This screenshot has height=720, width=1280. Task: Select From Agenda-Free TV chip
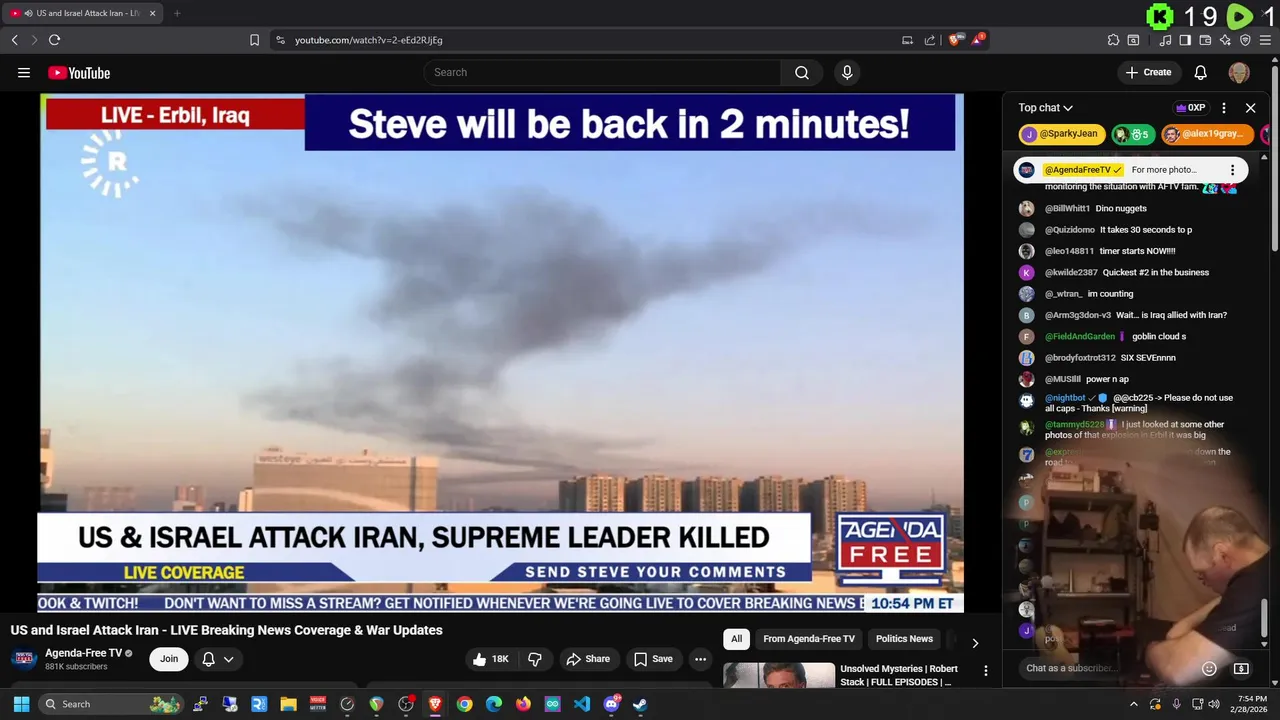click(x=809, y=639)
